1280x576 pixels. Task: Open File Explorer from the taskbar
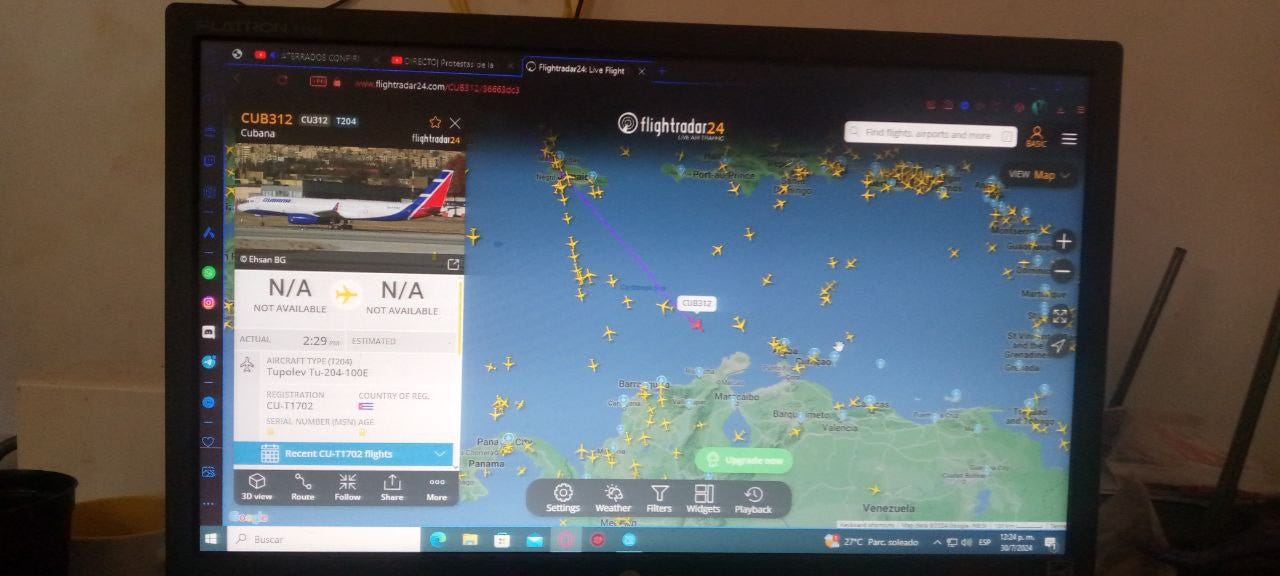470,539
